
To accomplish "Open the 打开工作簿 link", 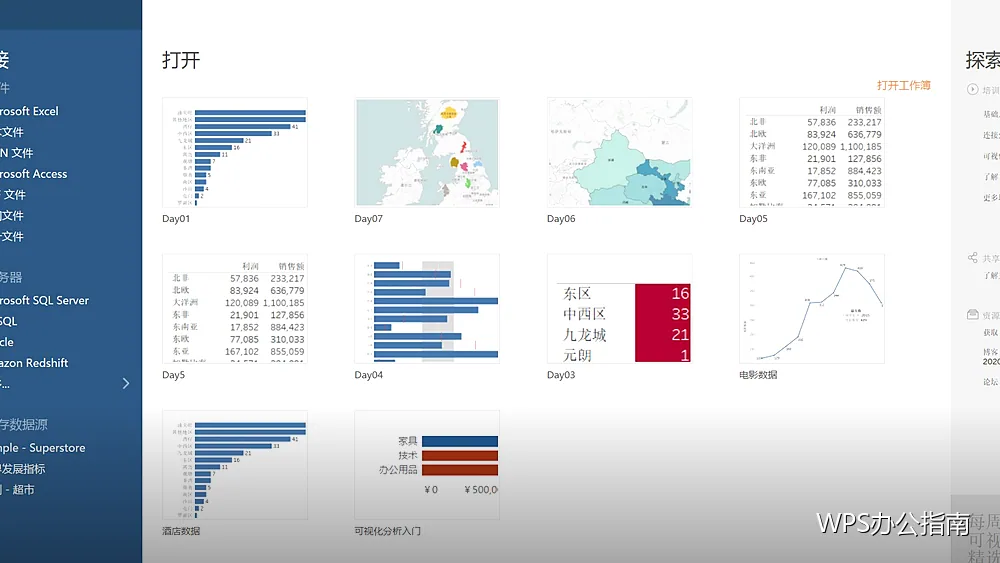I will click(903, 85).
